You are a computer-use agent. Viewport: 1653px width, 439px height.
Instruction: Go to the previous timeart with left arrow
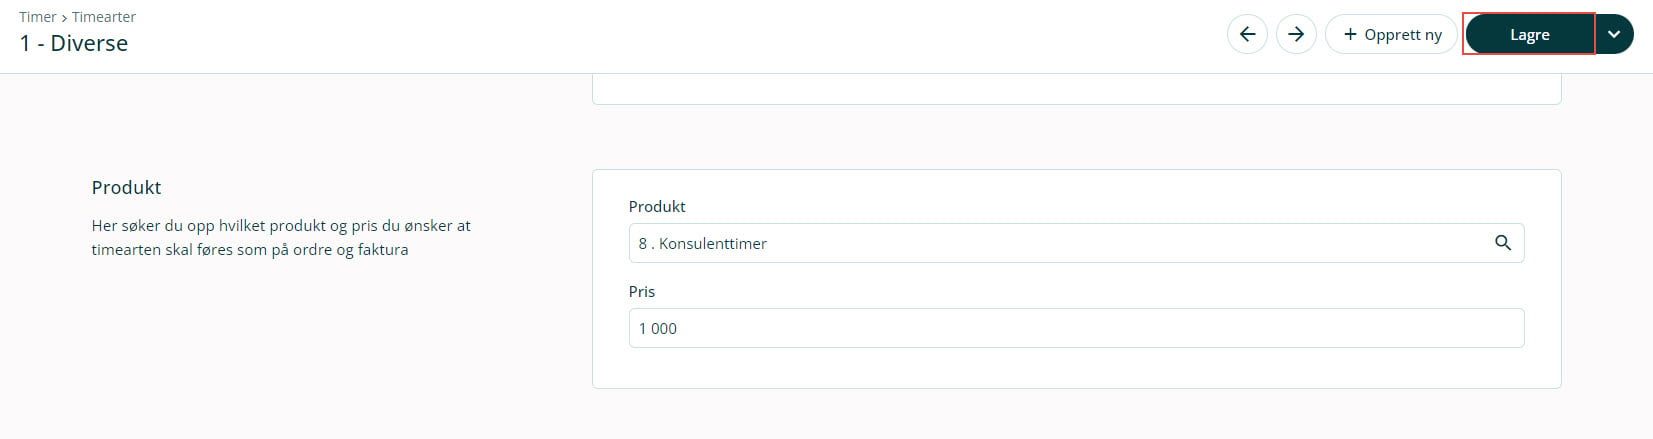[1247, 34]
